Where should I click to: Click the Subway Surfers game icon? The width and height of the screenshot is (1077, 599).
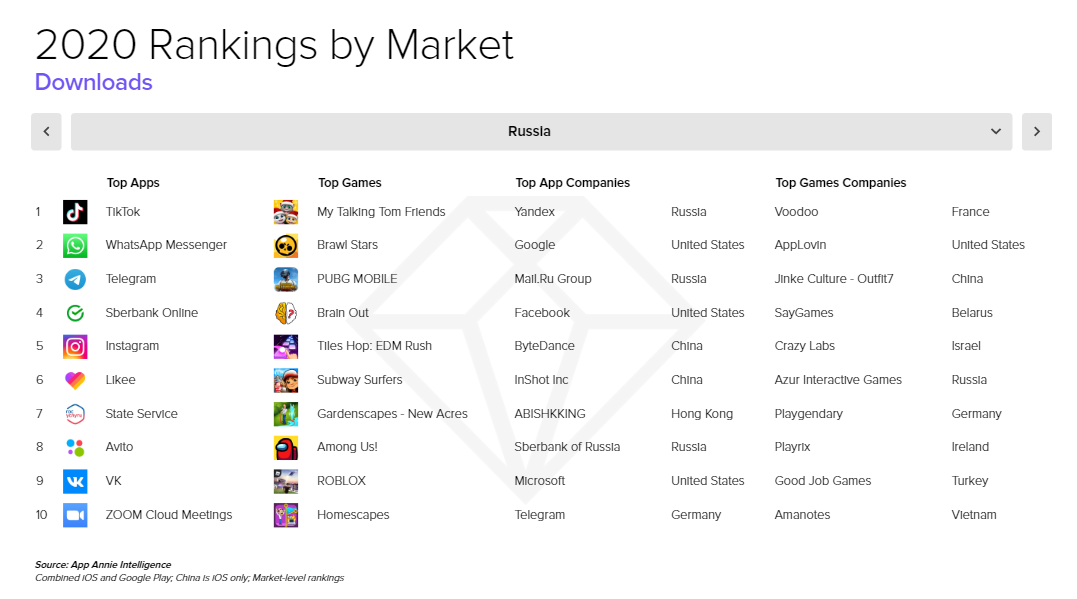click(x=288, y=380)
